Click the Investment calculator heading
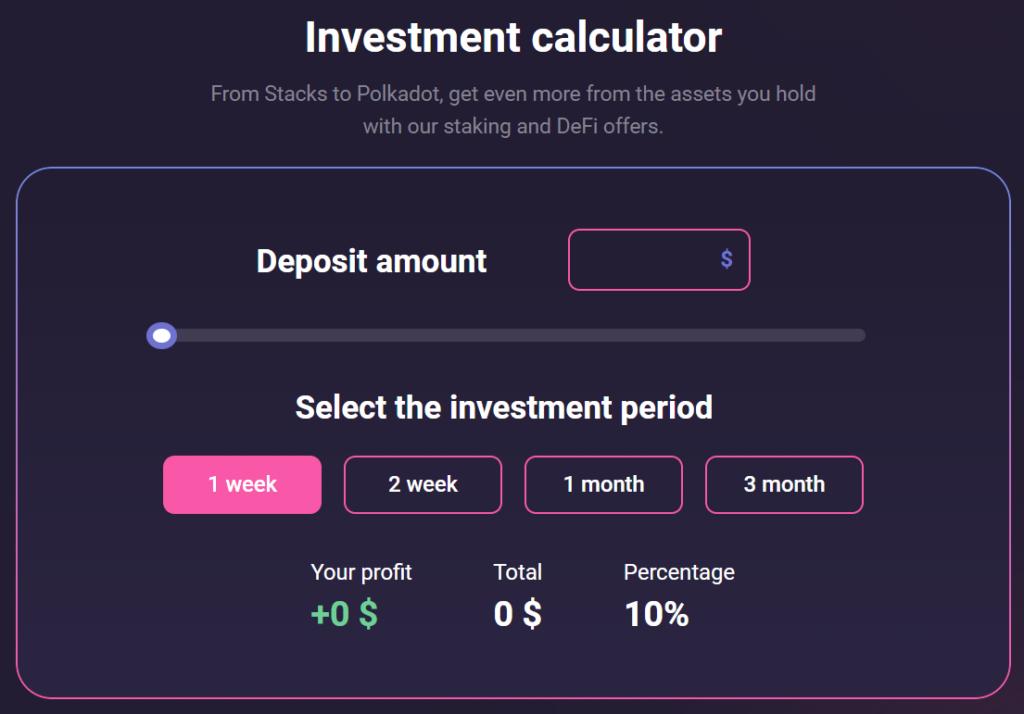This screenshot has height=714, width=1024. [513, 38]
